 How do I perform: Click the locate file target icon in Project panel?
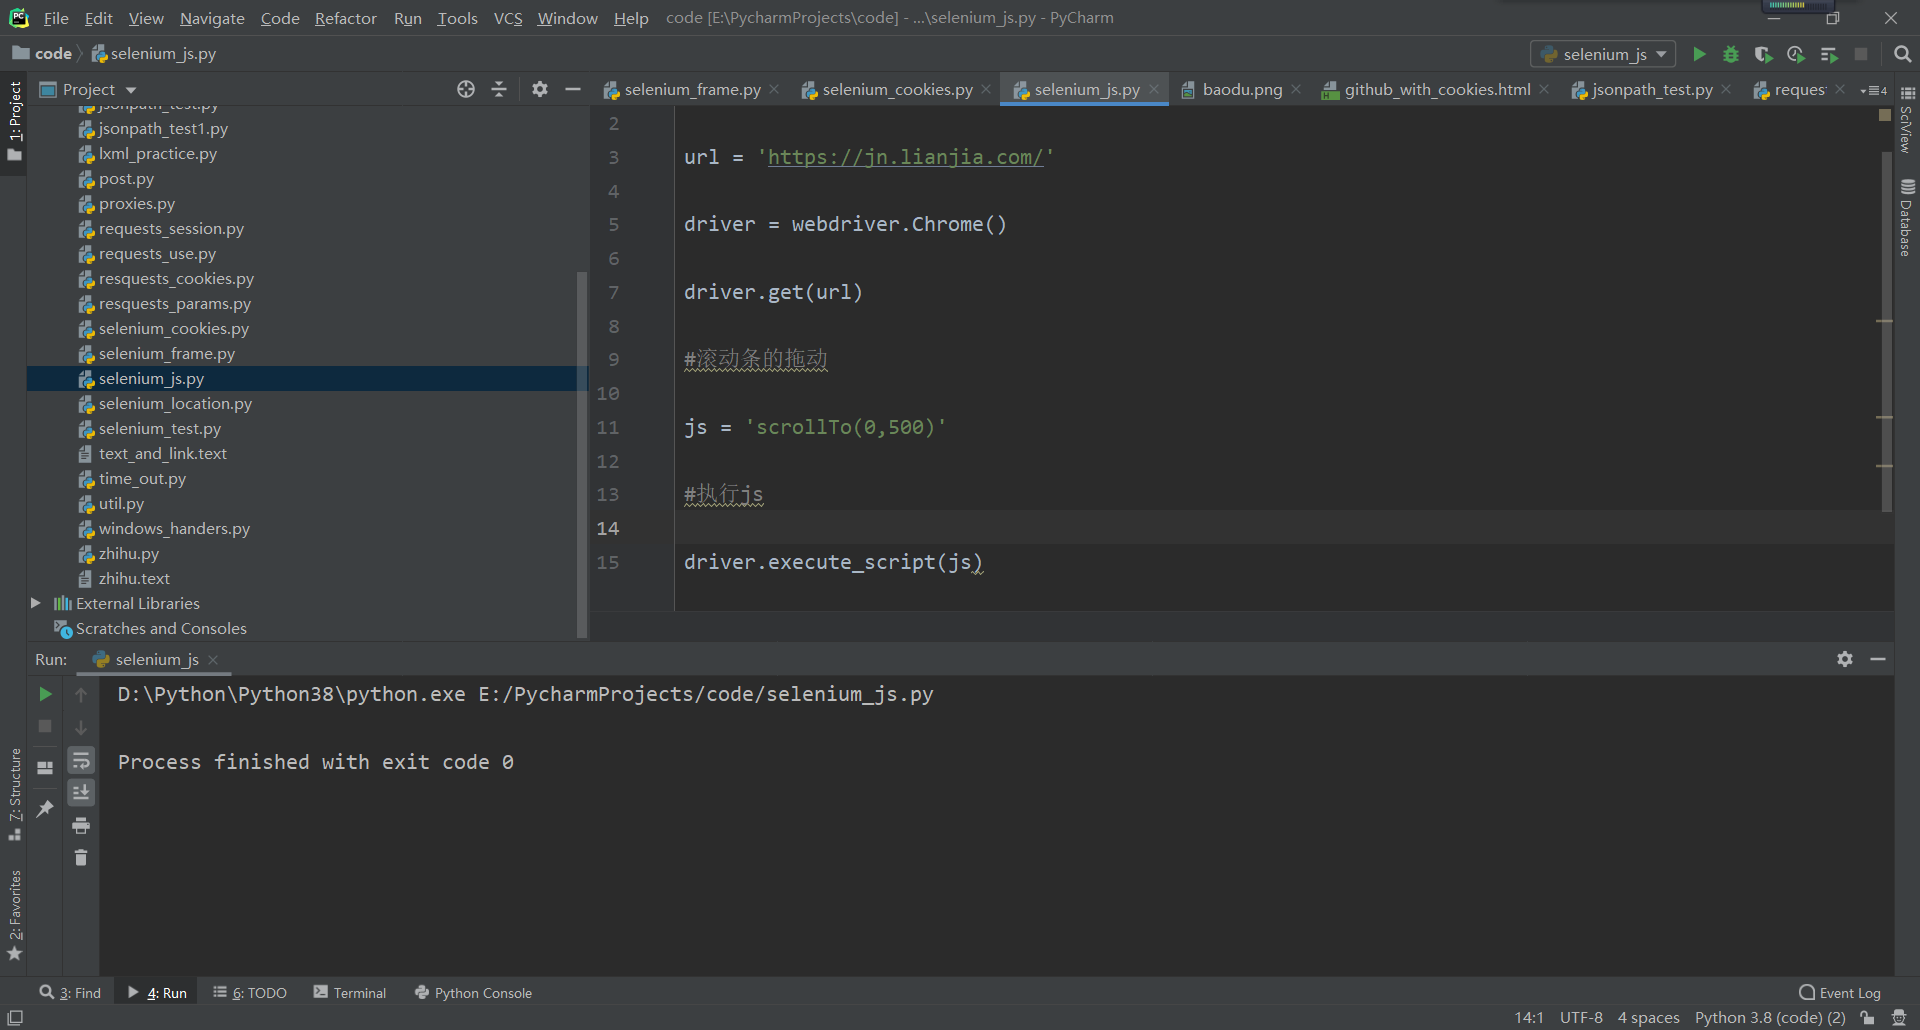pyautogui.click(x=466, y=89)
